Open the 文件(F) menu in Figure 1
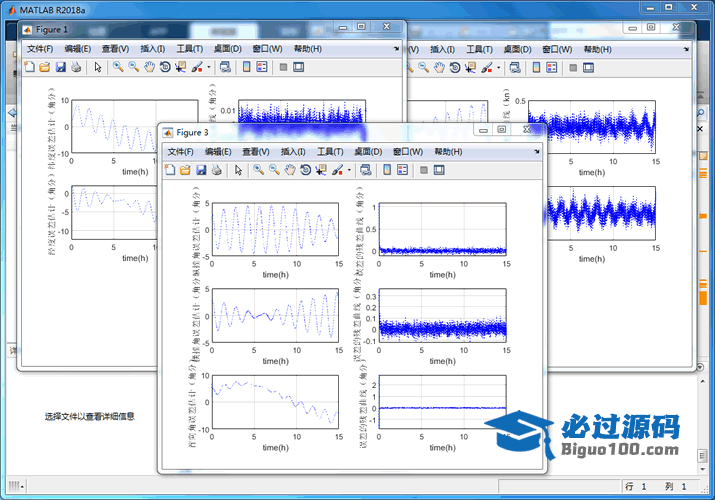 click(39, 49)
